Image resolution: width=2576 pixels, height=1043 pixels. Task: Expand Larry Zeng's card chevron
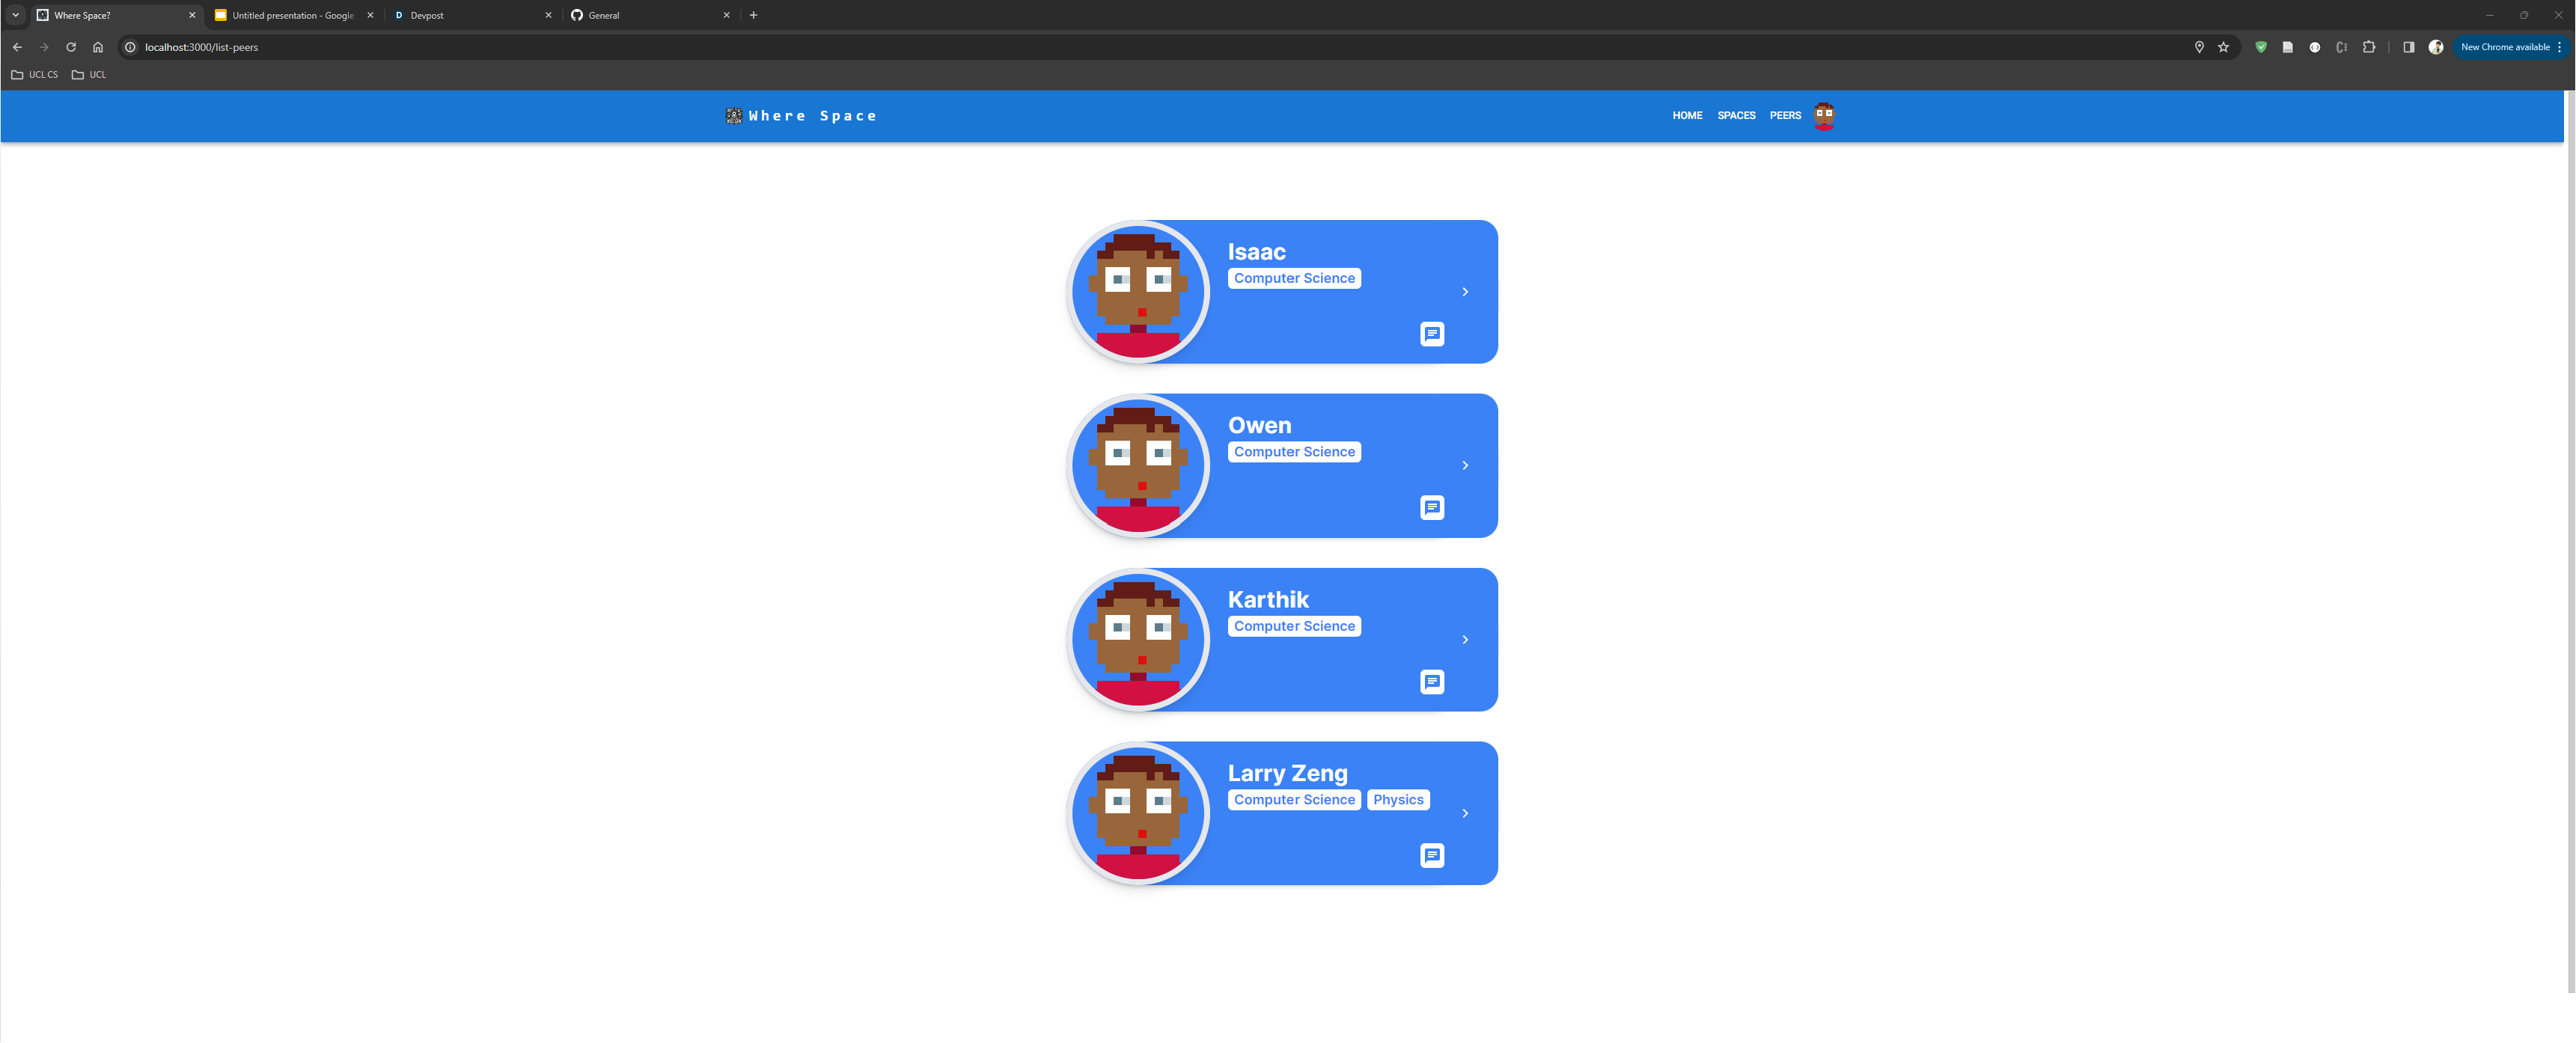pos(1465,814)
